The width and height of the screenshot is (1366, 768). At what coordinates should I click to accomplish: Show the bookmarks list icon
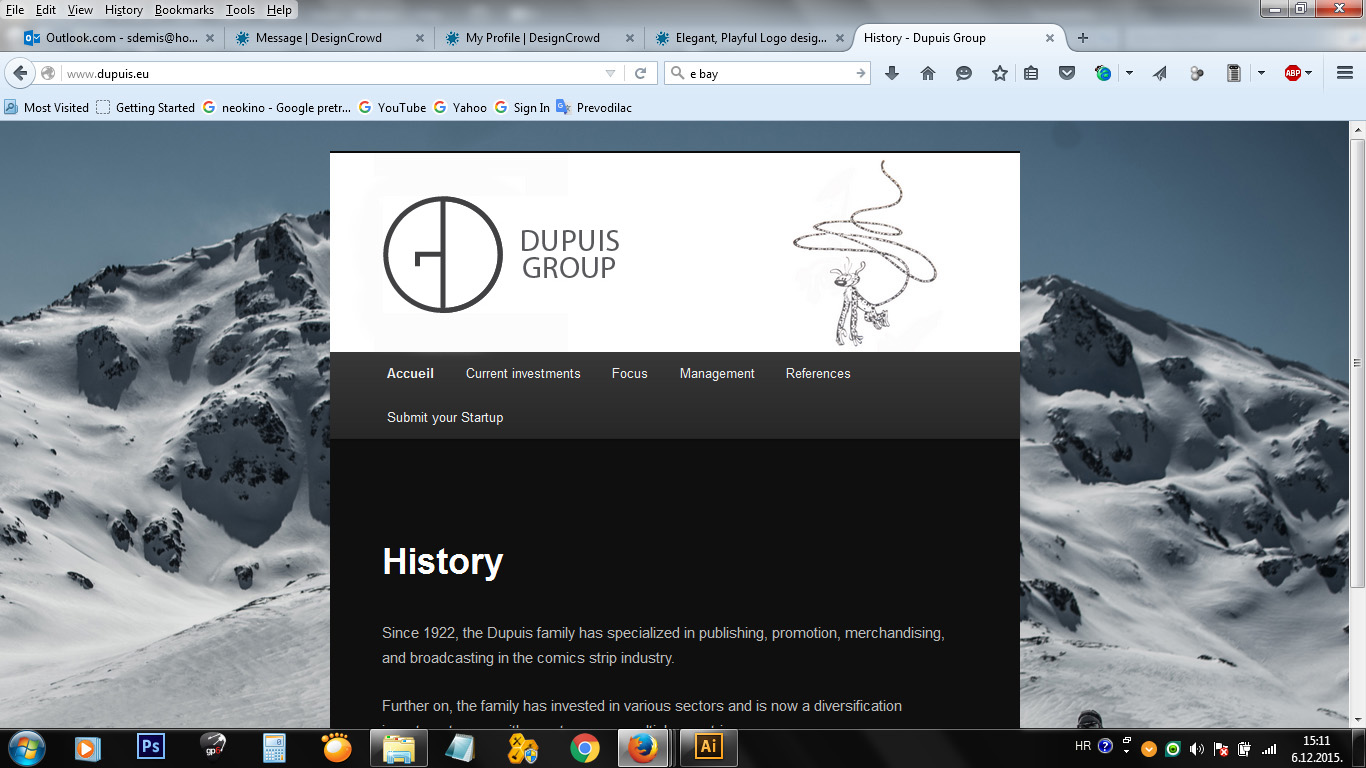tap(1031, 73)
